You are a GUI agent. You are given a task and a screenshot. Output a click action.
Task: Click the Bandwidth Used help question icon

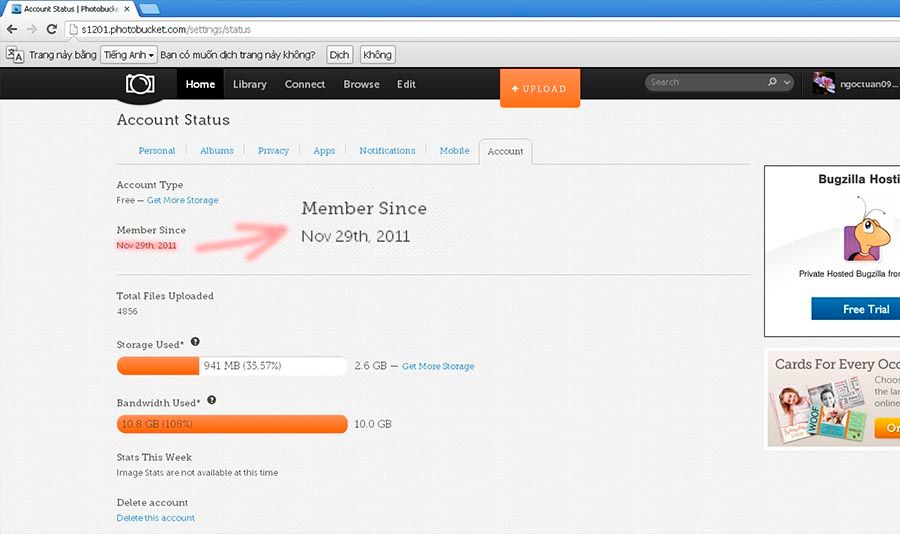click(x=211, y=400)
